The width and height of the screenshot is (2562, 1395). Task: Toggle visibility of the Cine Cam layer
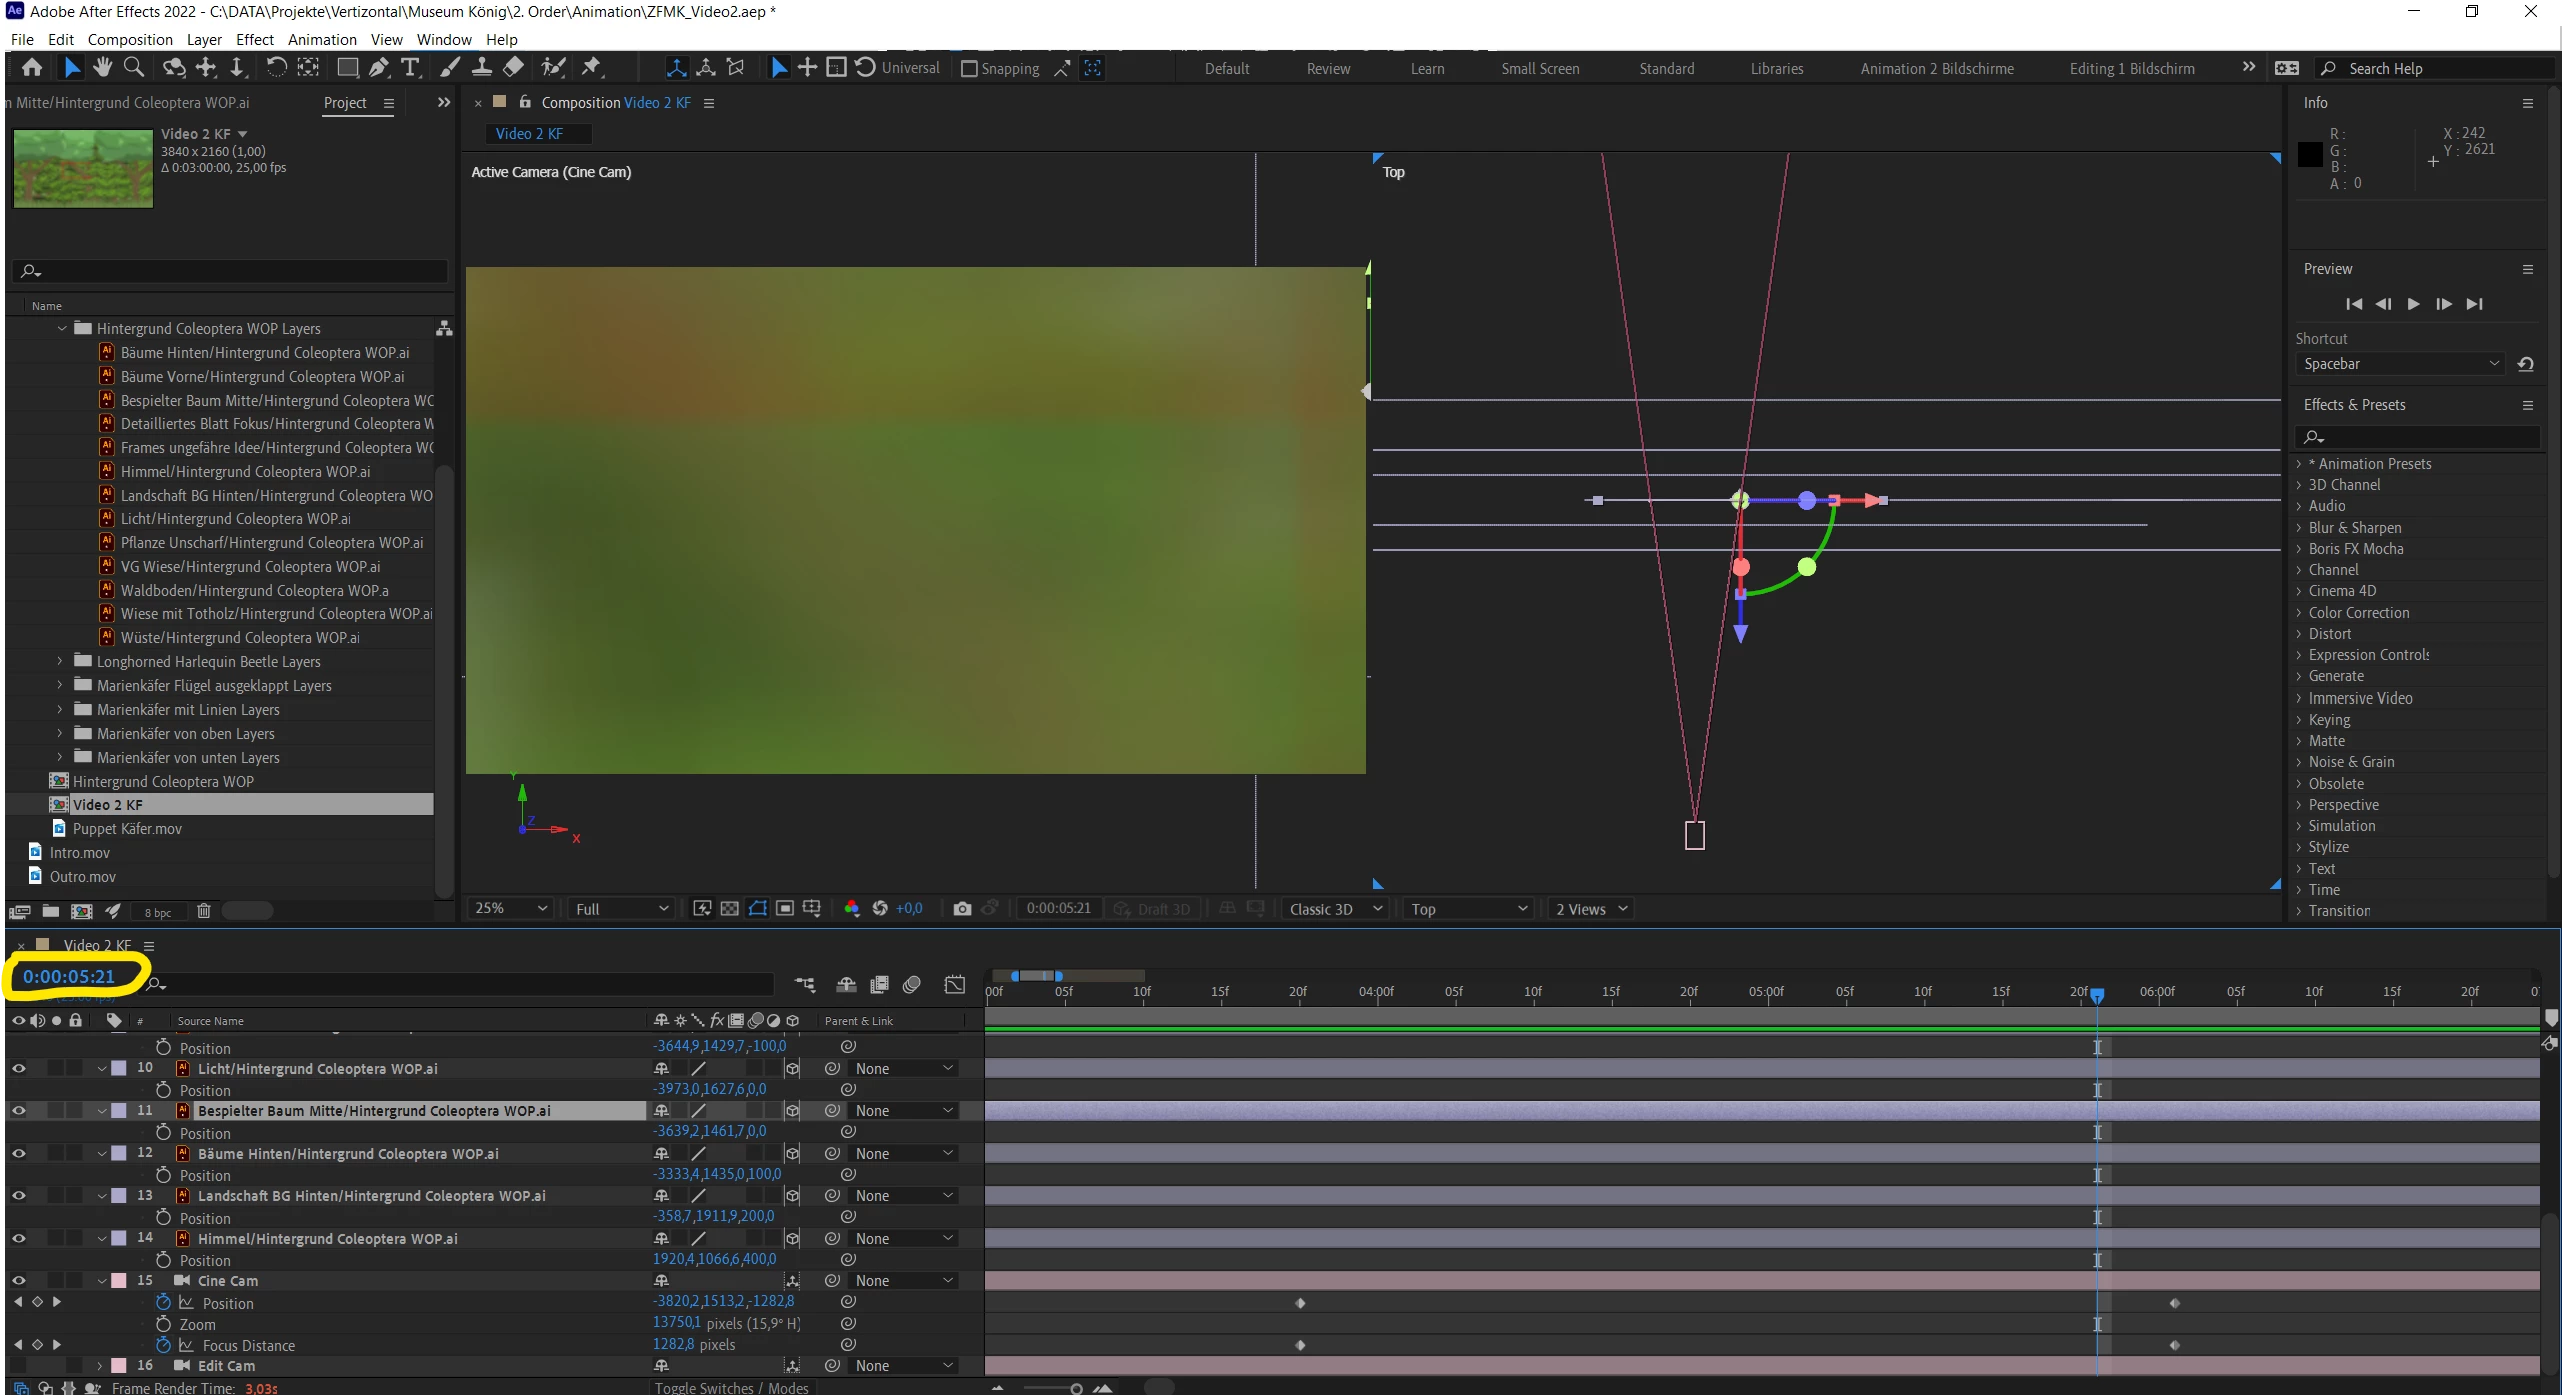point(18,1280)
